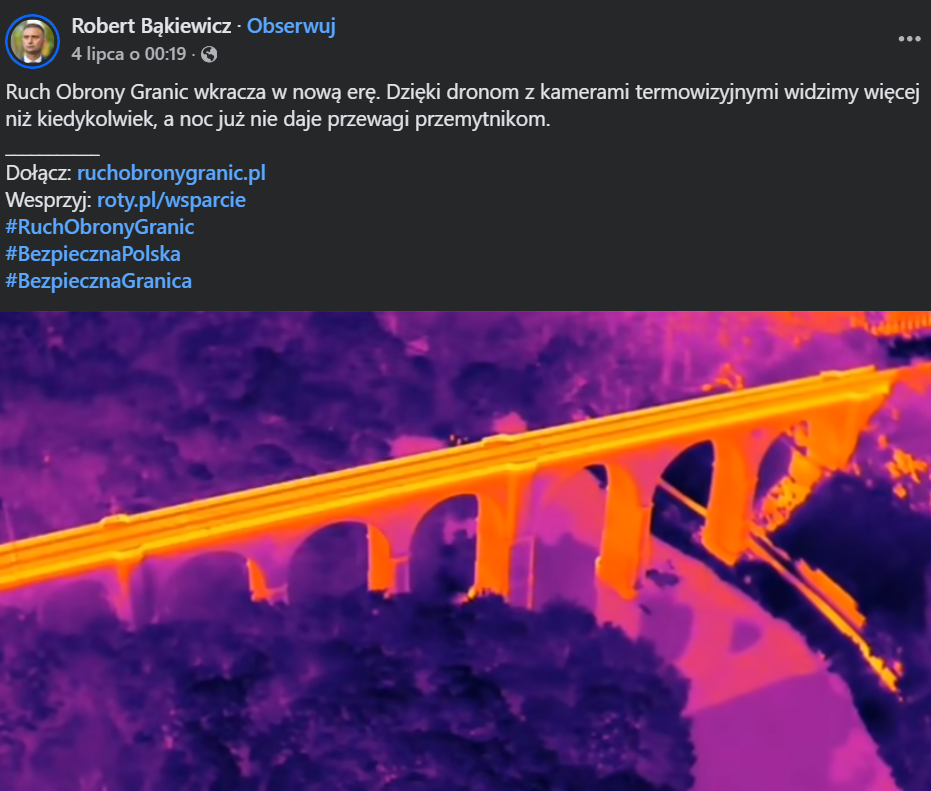Open the post timestamp 4 lipca o 00:19
Viewport: 931px width, 791px height.
pos(129,54)
